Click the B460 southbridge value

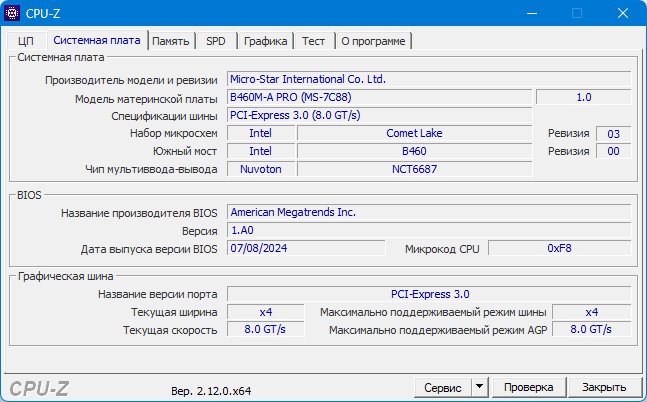pyautogui.click(x=414, y=151)
